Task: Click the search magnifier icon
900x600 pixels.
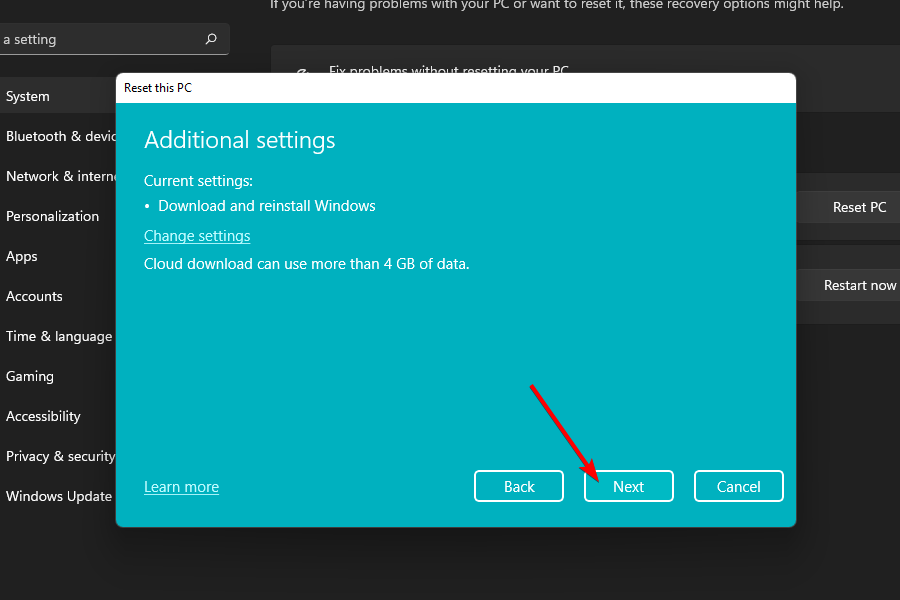Action: [211, 40]
